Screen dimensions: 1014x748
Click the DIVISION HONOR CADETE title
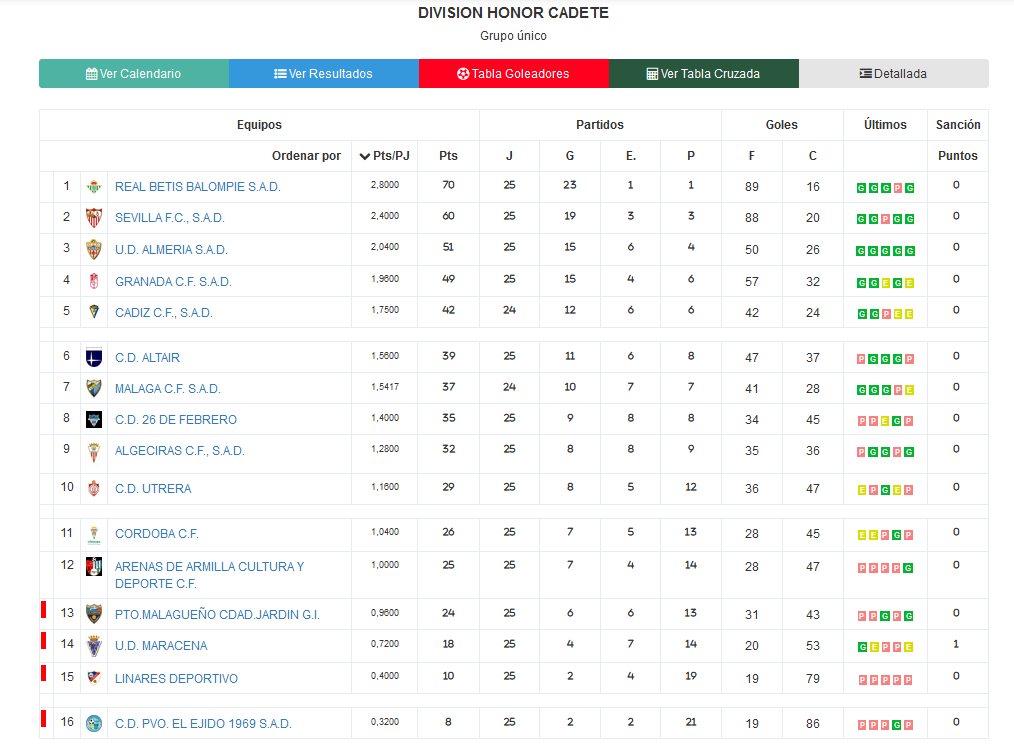coord(513,13)
